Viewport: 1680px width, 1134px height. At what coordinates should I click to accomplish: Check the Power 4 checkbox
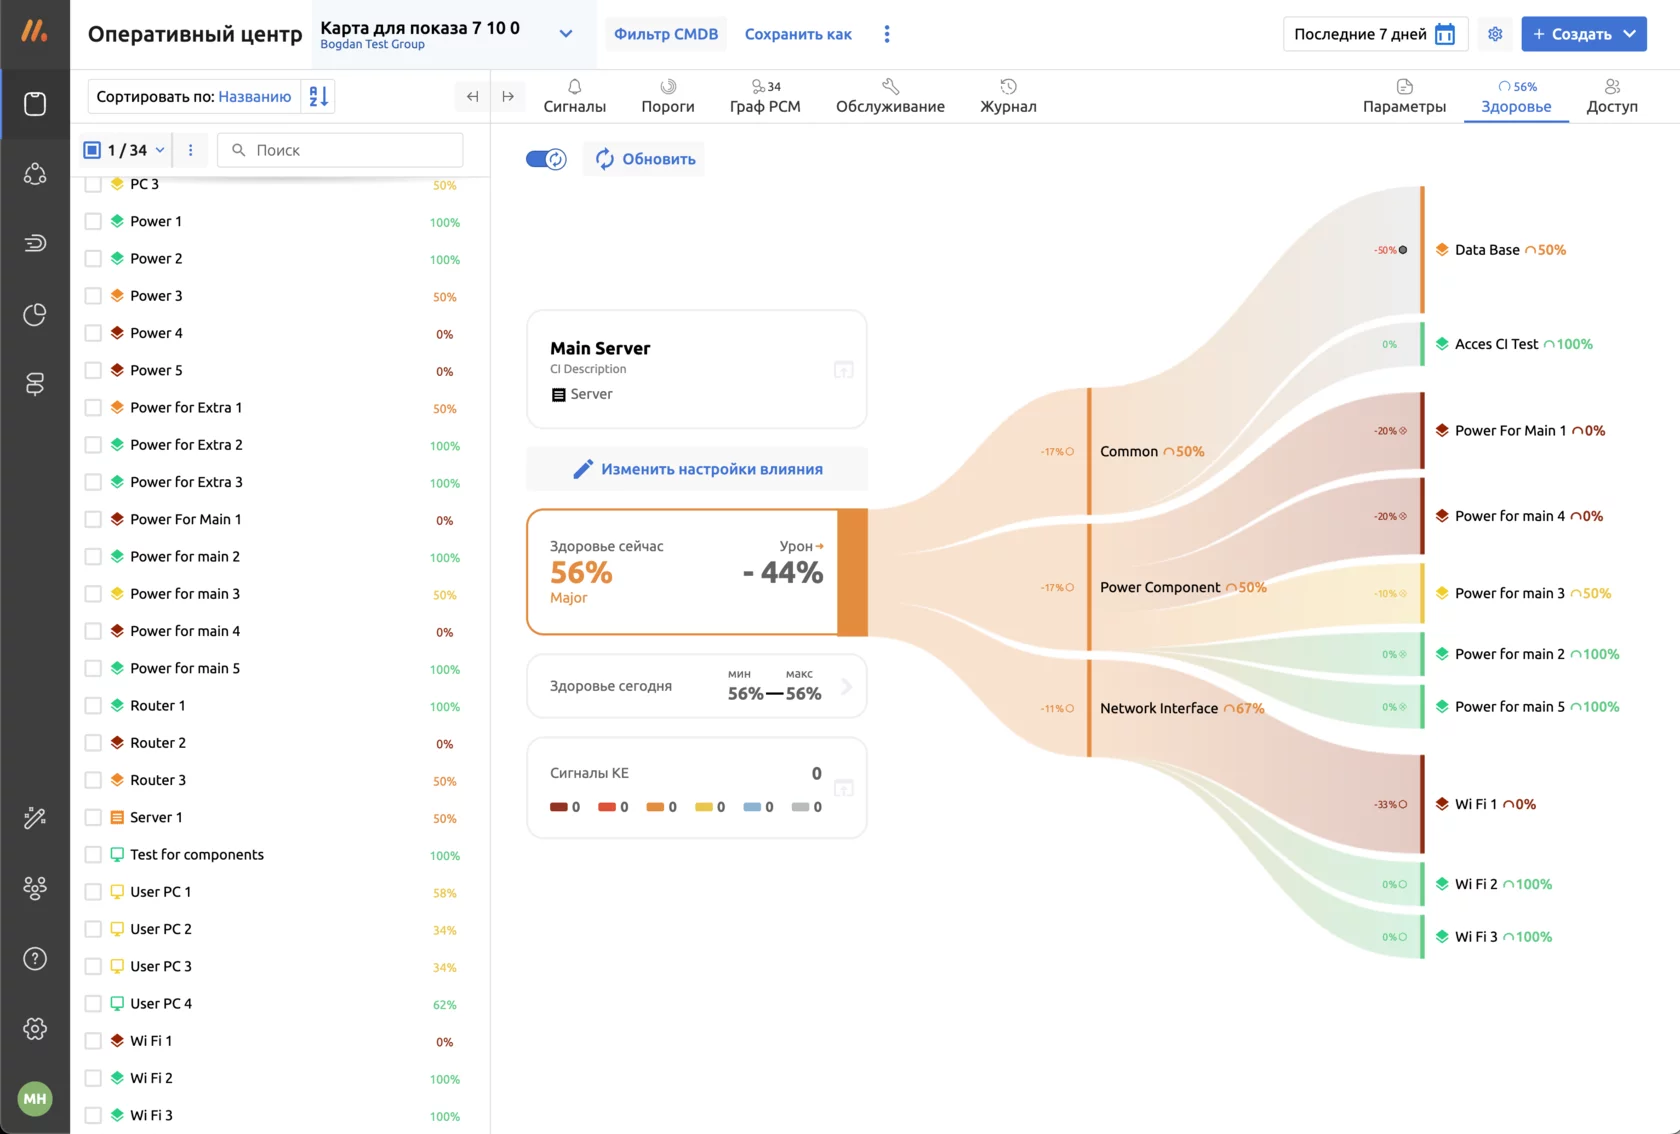tap(93, 333)
